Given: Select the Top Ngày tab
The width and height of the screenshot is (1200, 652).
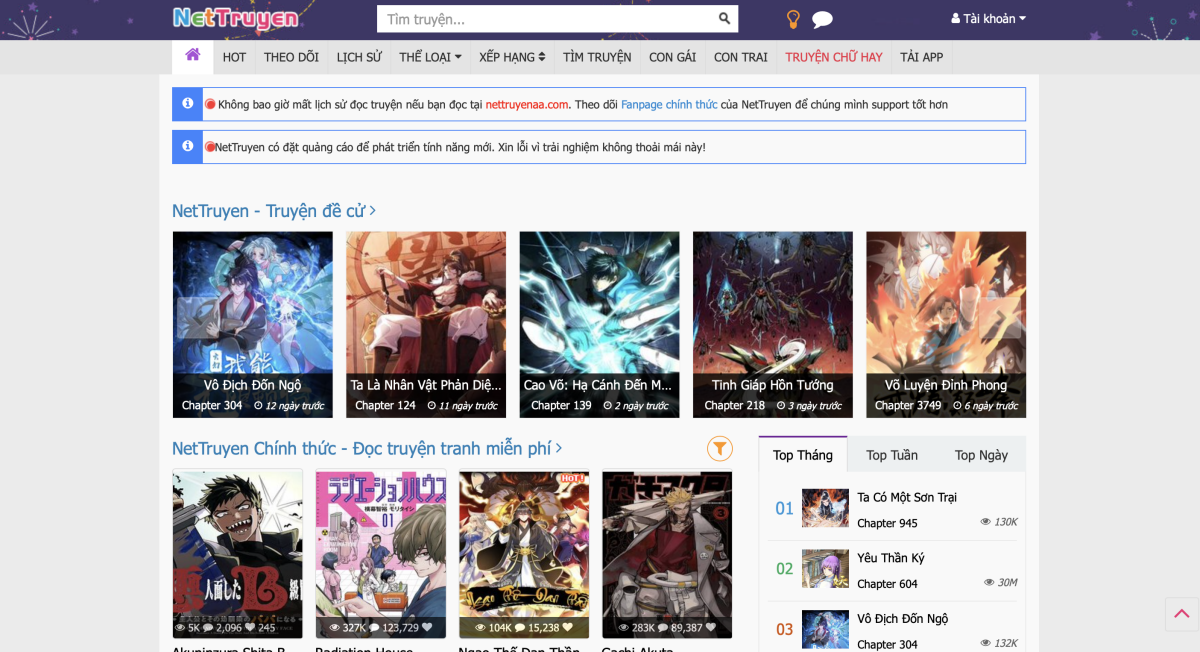Looking at the screenshot, I should 981,455.
